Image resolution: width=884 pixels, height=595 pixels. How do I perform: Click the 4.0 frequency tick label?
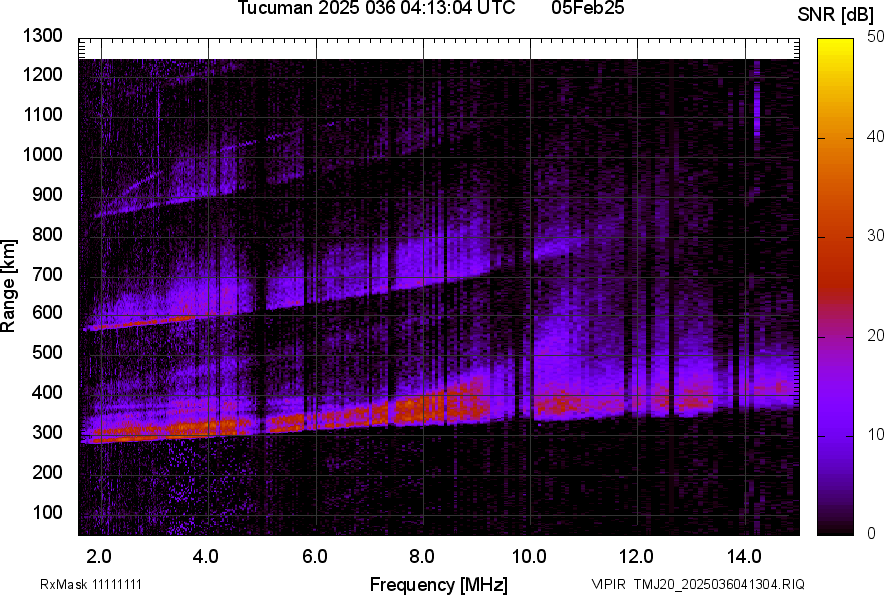[206, 557]
